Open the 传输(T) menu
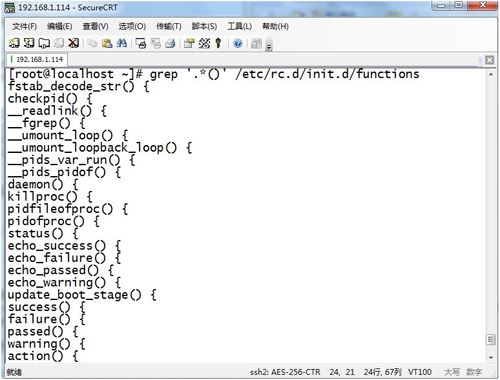Viewport: 500px width, 380px height. coord(169,26)
